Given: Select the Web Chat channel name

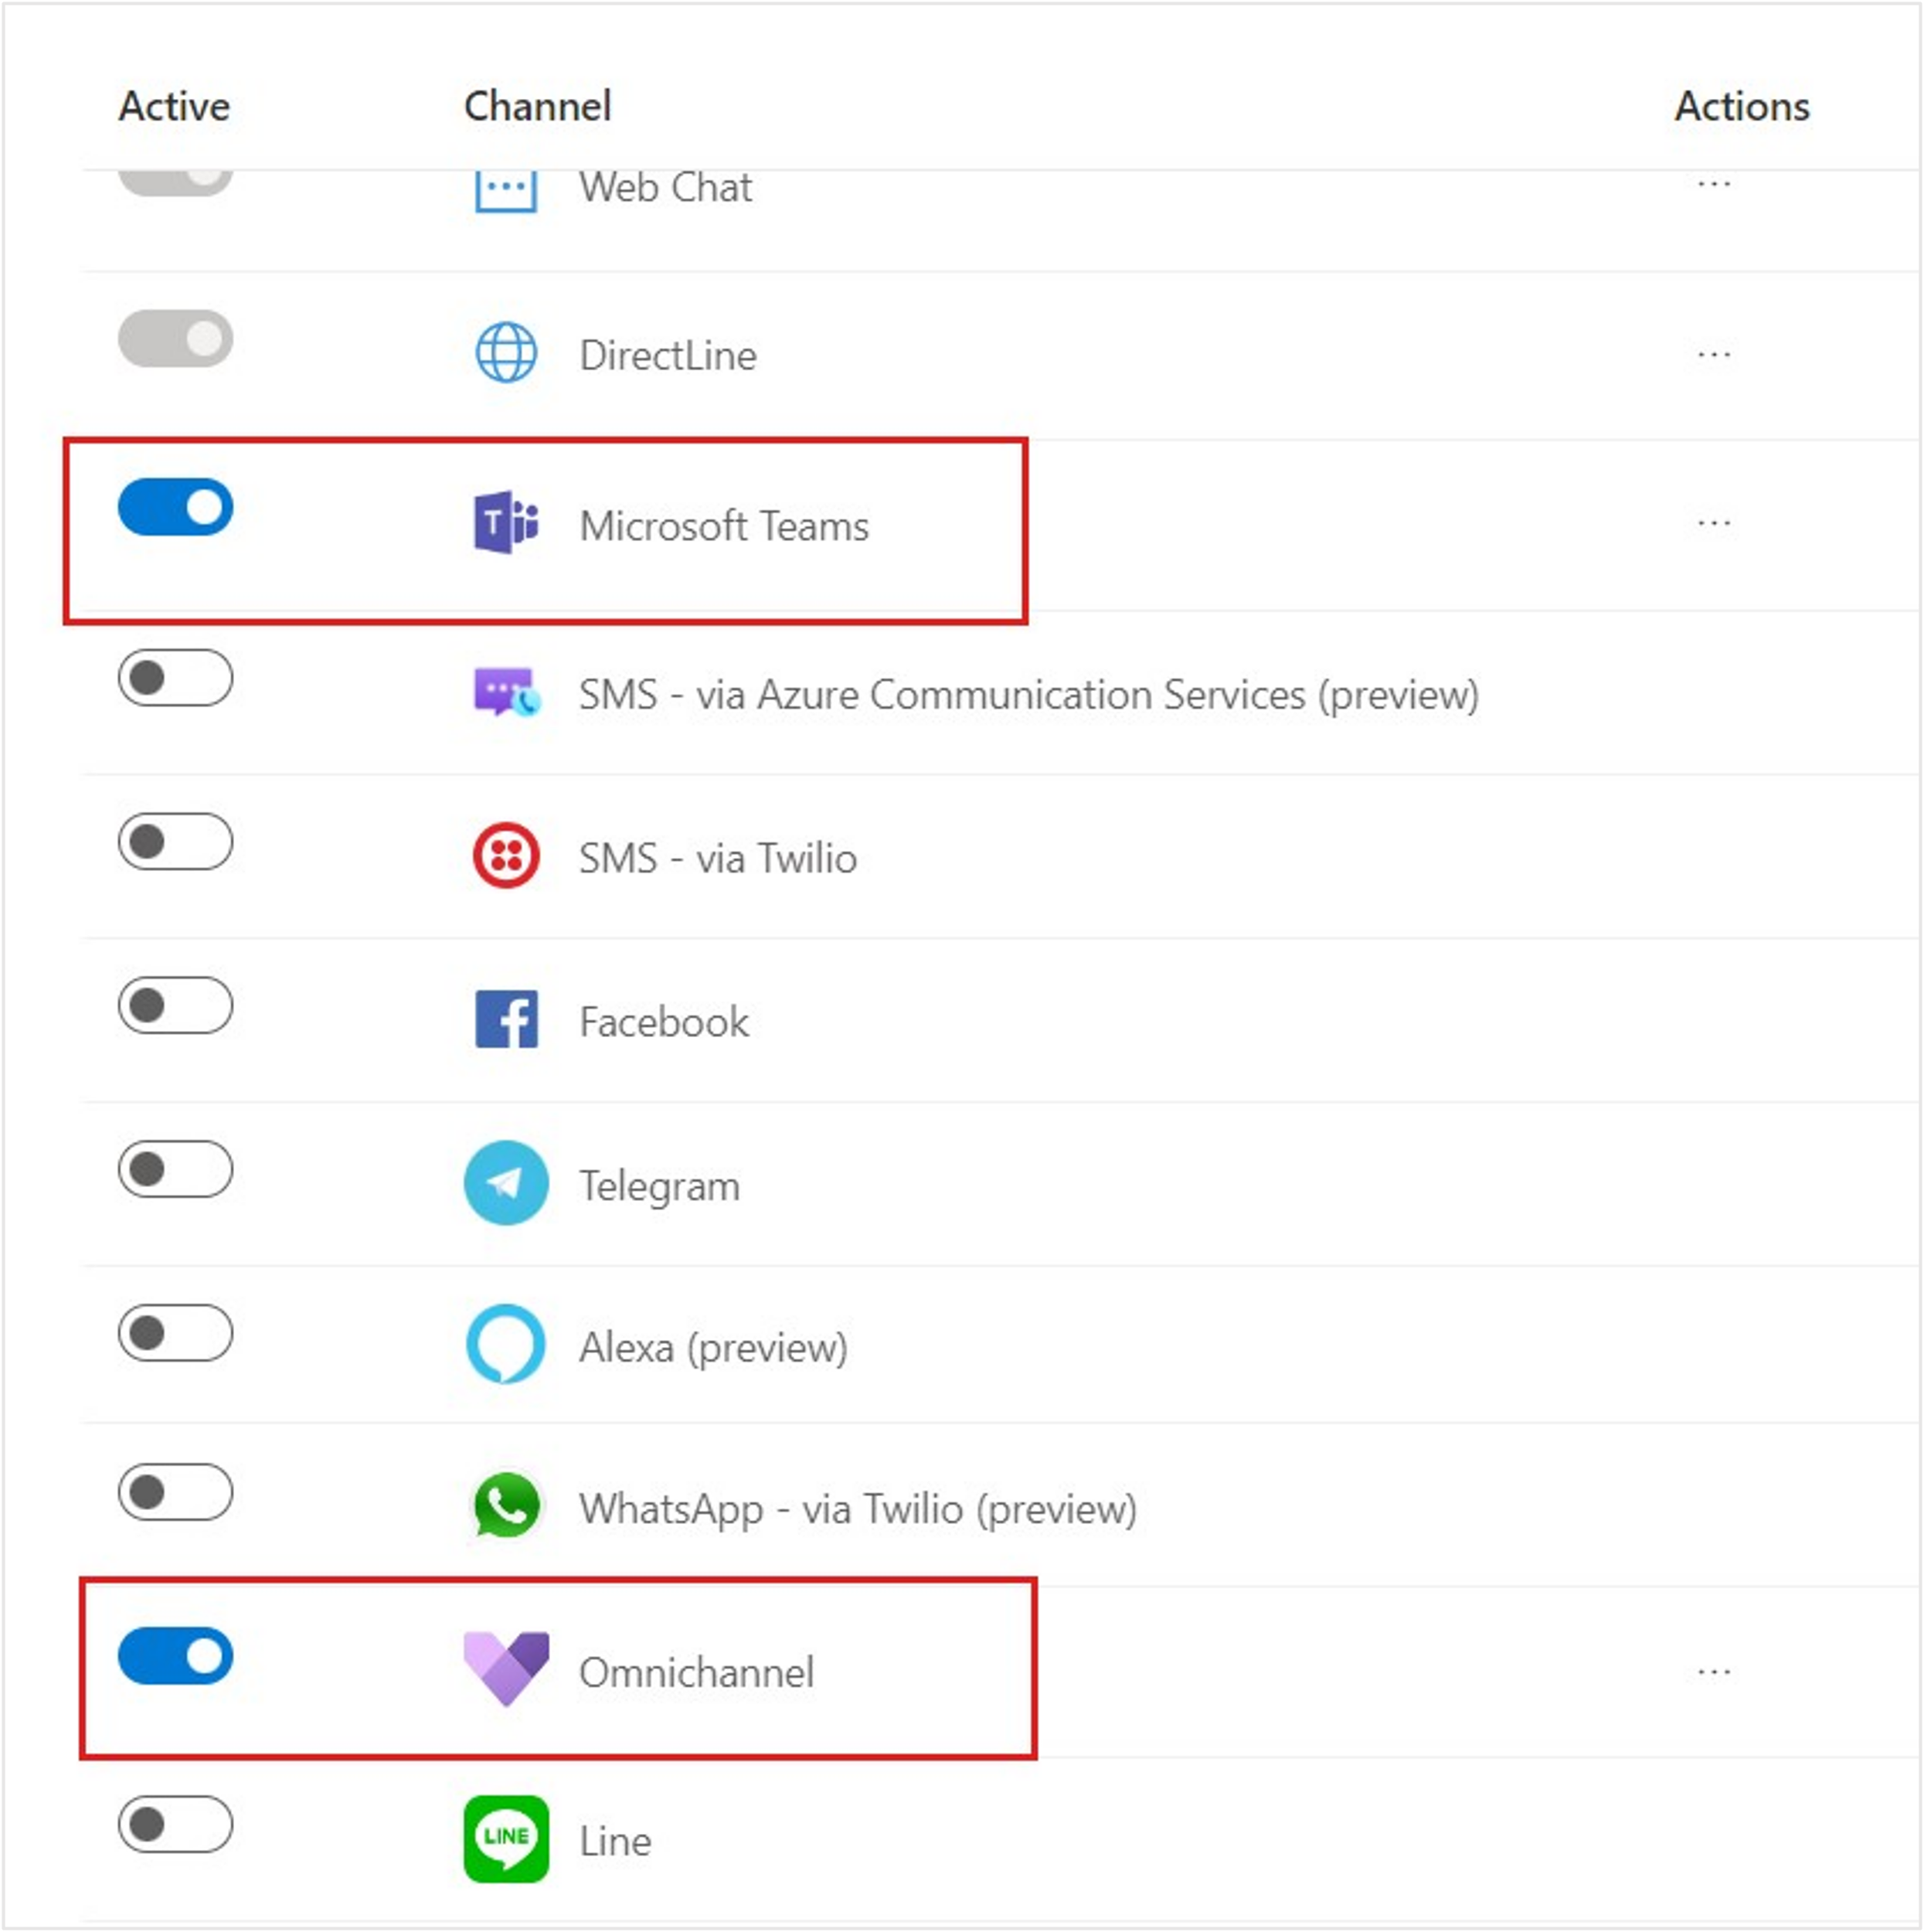Looking at the screenshot, I should coord(666,187).
